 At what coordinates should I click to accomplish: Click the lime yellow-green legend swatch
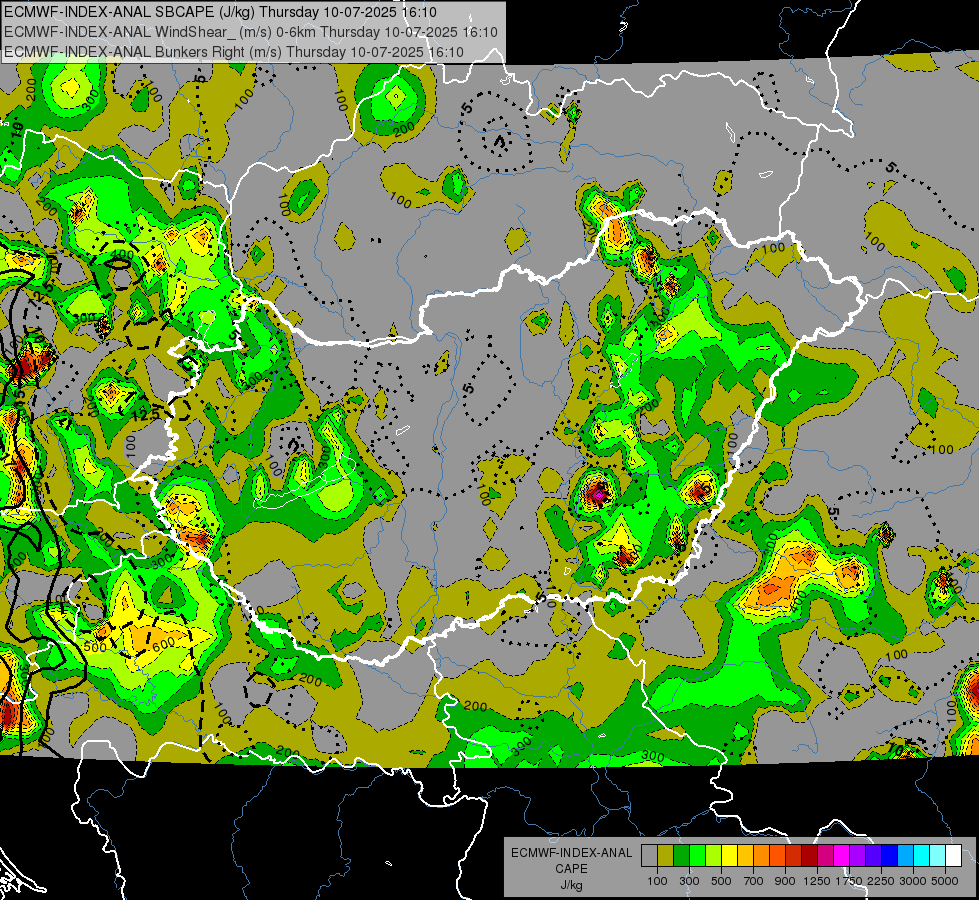click(714, 855)
